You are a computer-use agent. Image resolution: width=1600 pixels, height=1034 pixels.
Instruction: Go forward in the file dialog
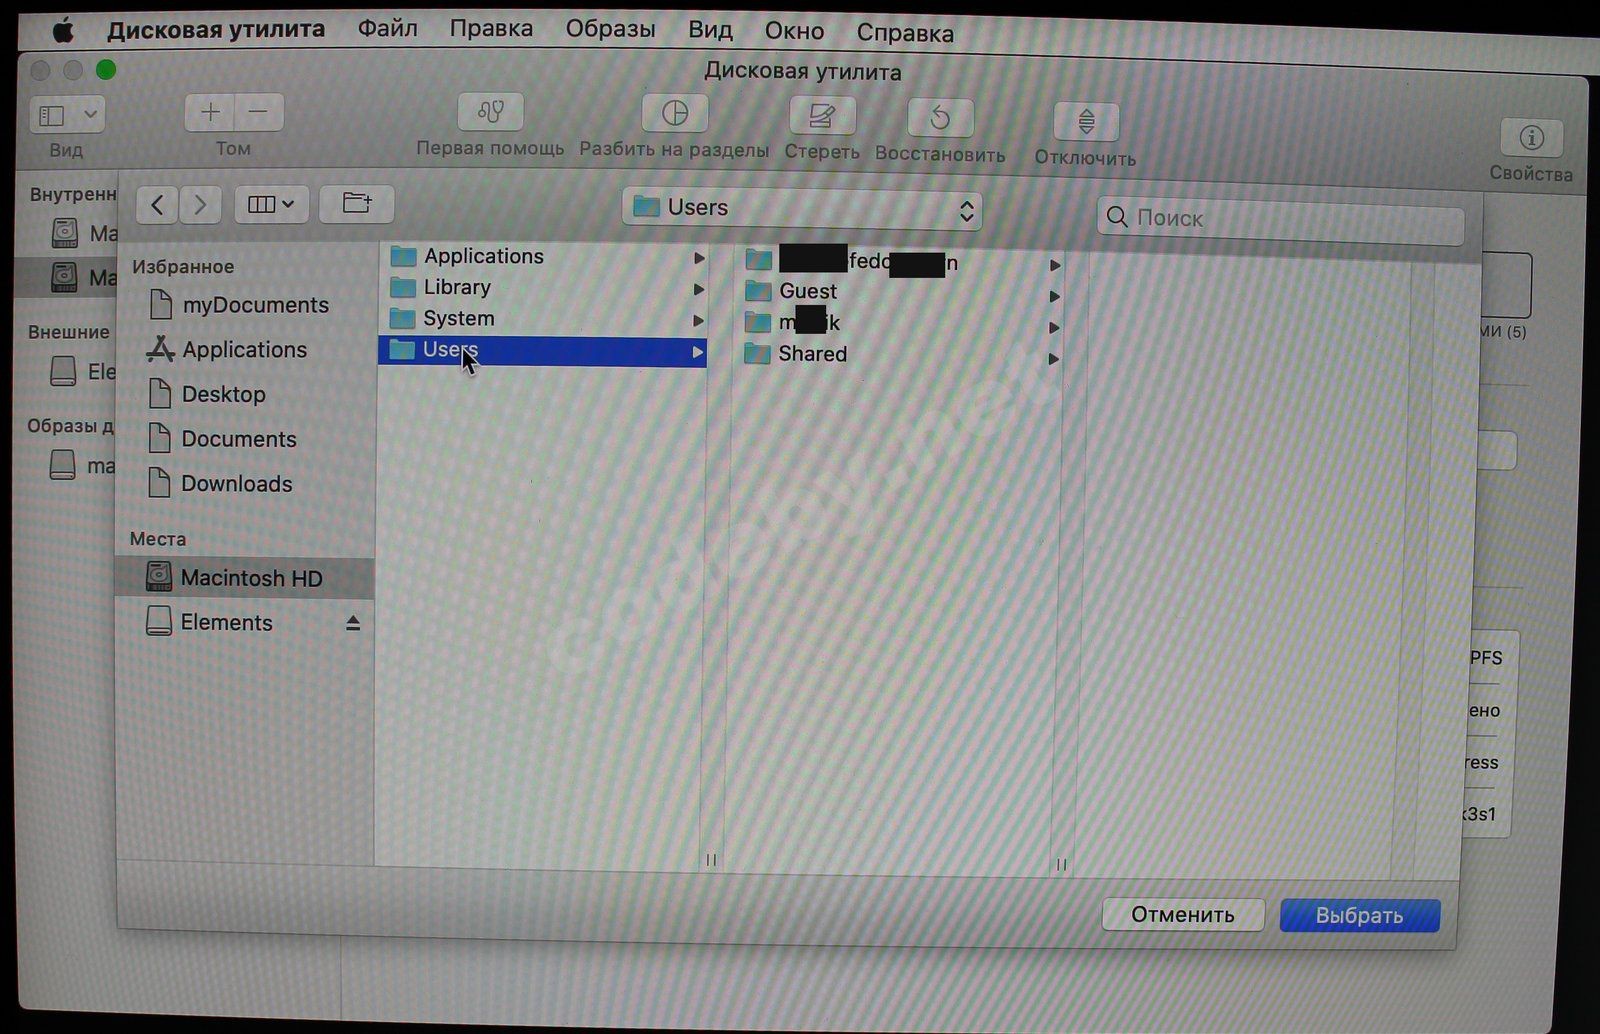[x=200, y=205]
